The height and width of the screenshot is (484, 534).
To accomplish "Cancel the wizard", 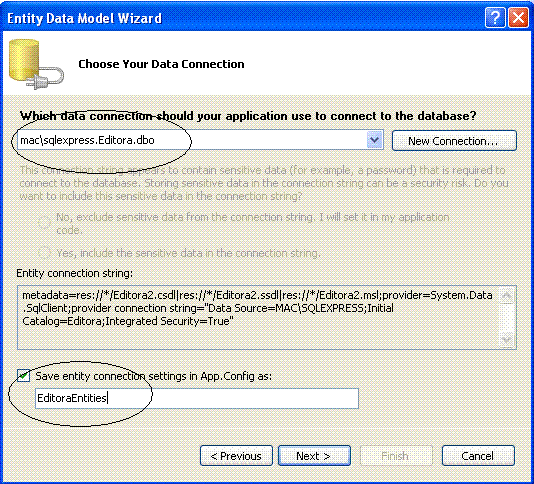I will pyautogui.click(x=478, y=455).
